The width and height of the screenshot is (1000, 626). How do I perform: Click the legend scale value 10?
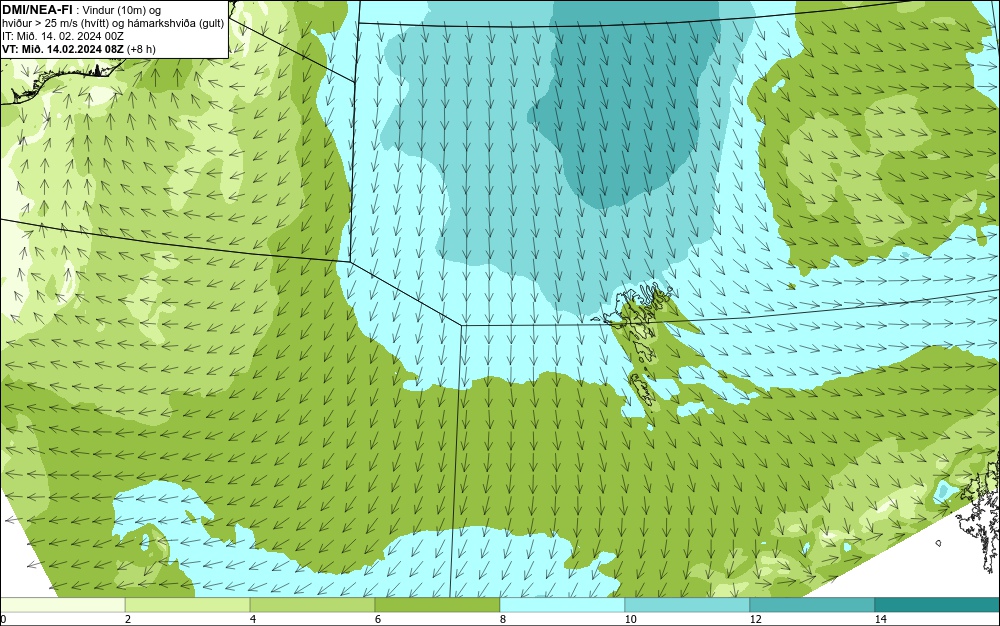click(631, 619)
